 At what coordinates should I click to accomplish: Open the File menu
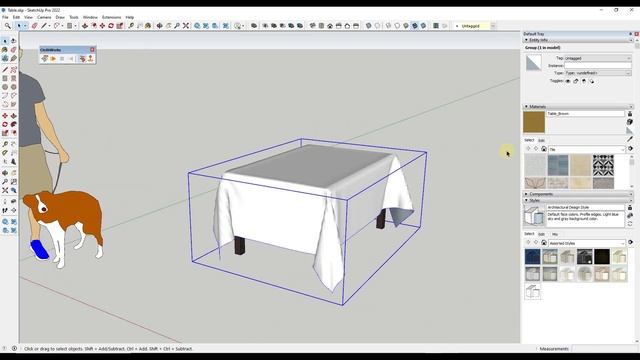pos(5,18)
